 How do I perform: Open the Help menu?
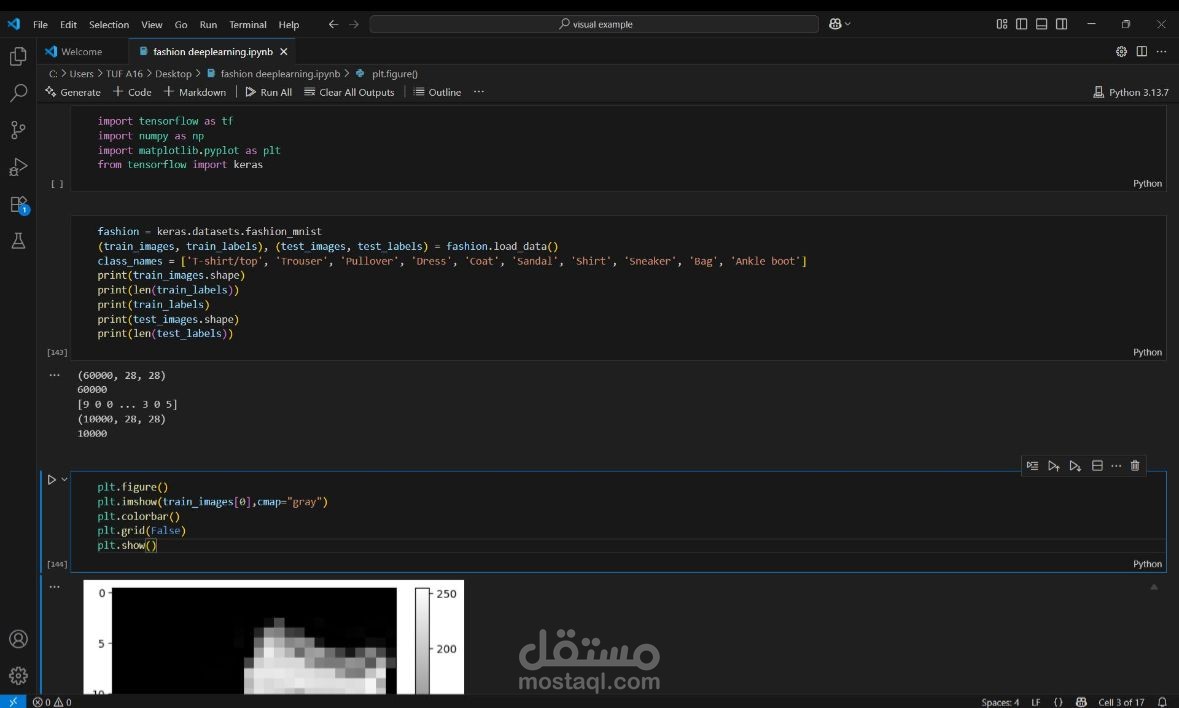tap(289, 24)
